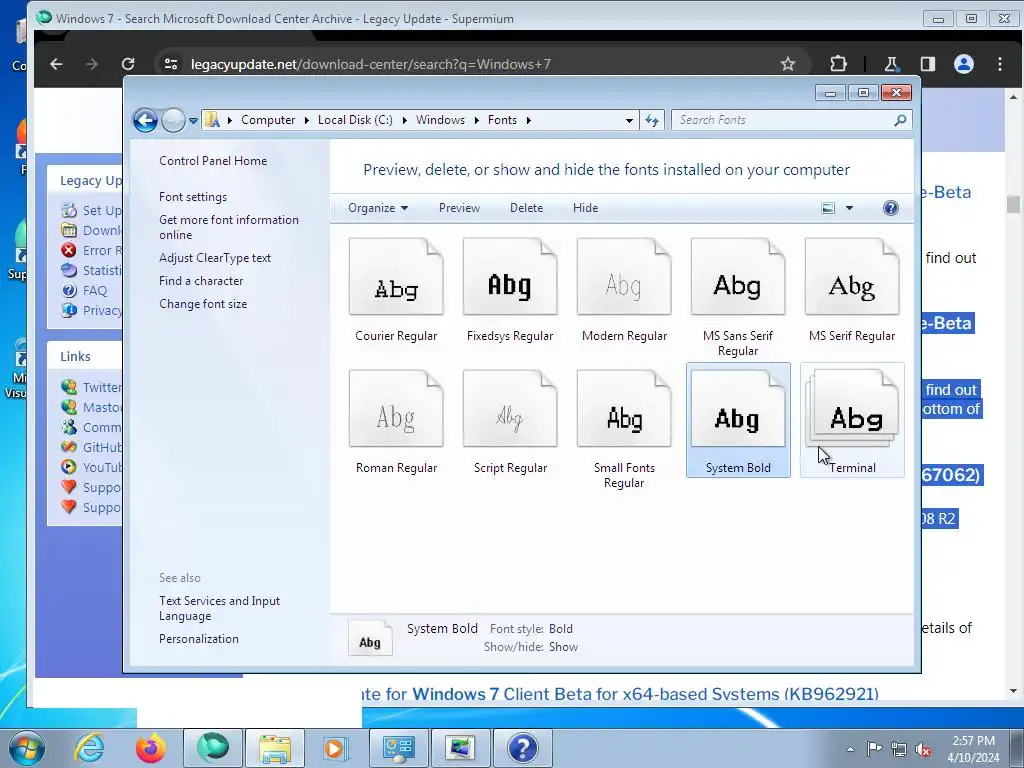Click the Search Fonts input field

(784, 120)
